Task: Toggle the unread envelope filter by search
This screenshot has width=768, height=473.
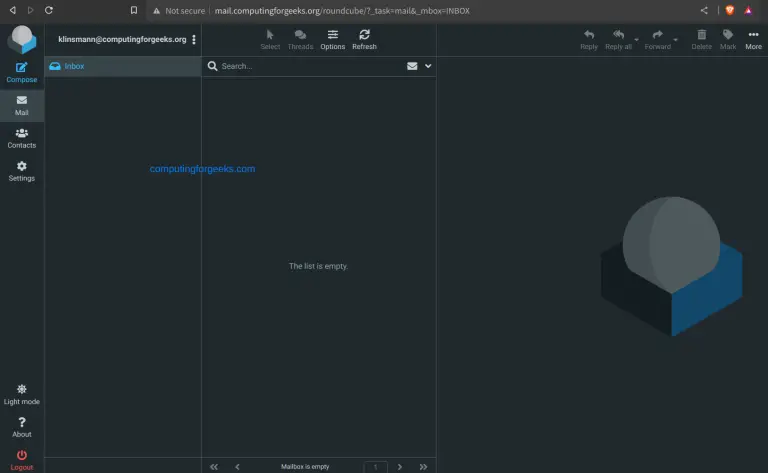Action: (x=412, y=66)
